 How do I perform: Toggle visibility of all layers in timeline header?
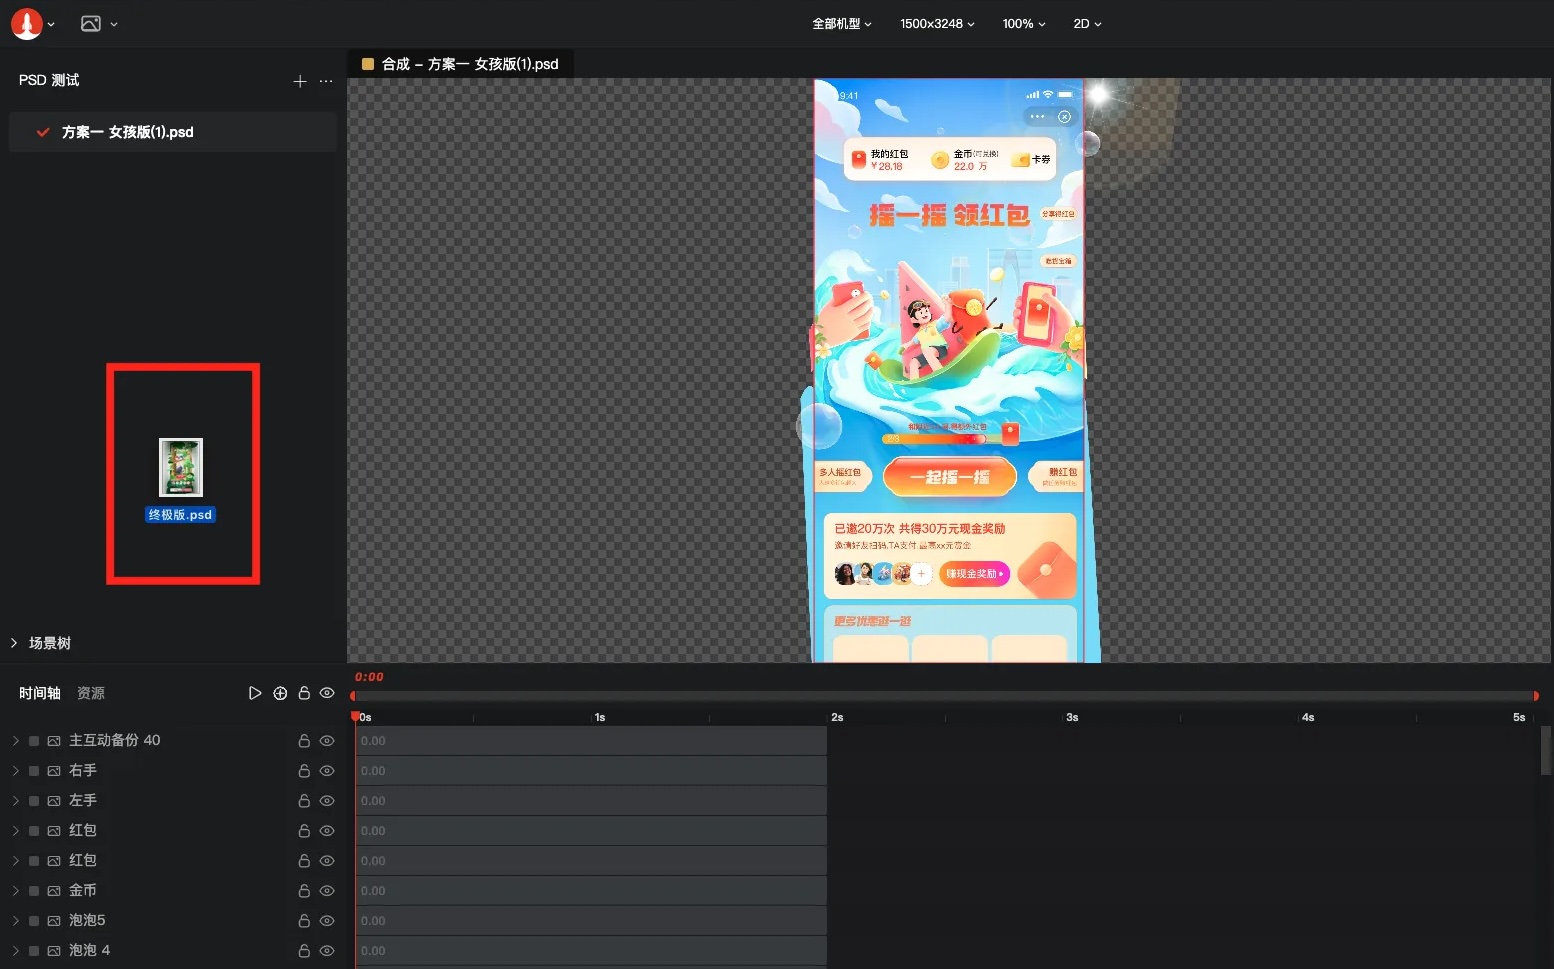(x=327, y=693)
